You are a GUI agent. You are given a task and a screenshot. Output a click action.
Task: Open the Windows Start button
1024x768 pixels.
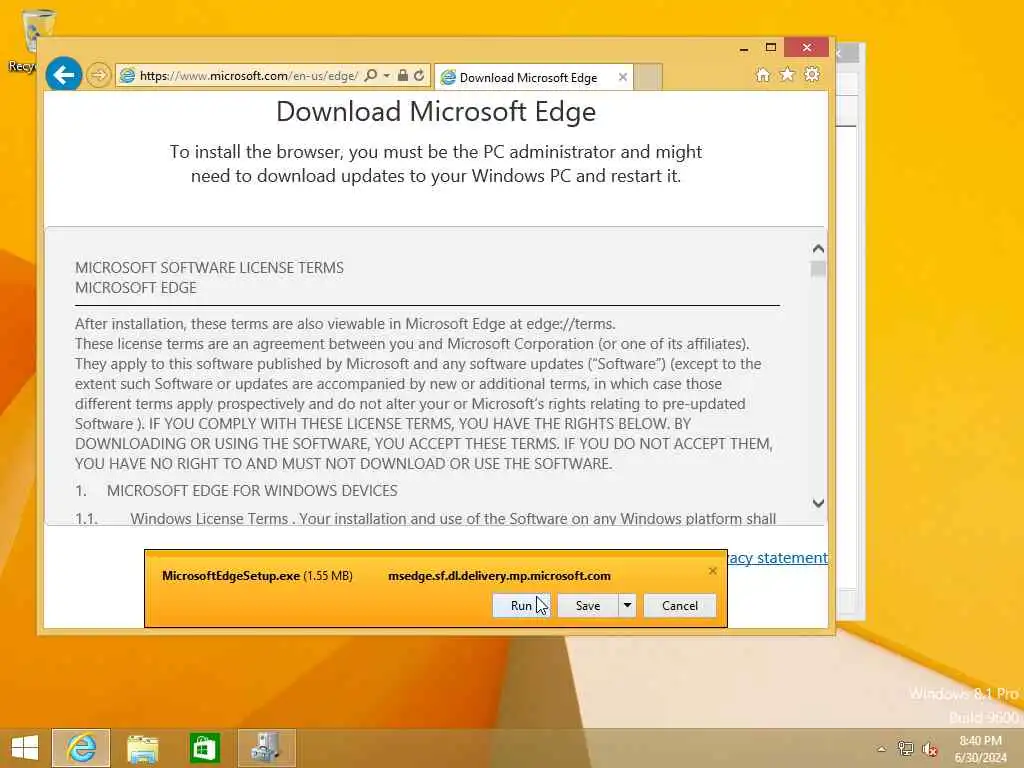coord(25,748)
